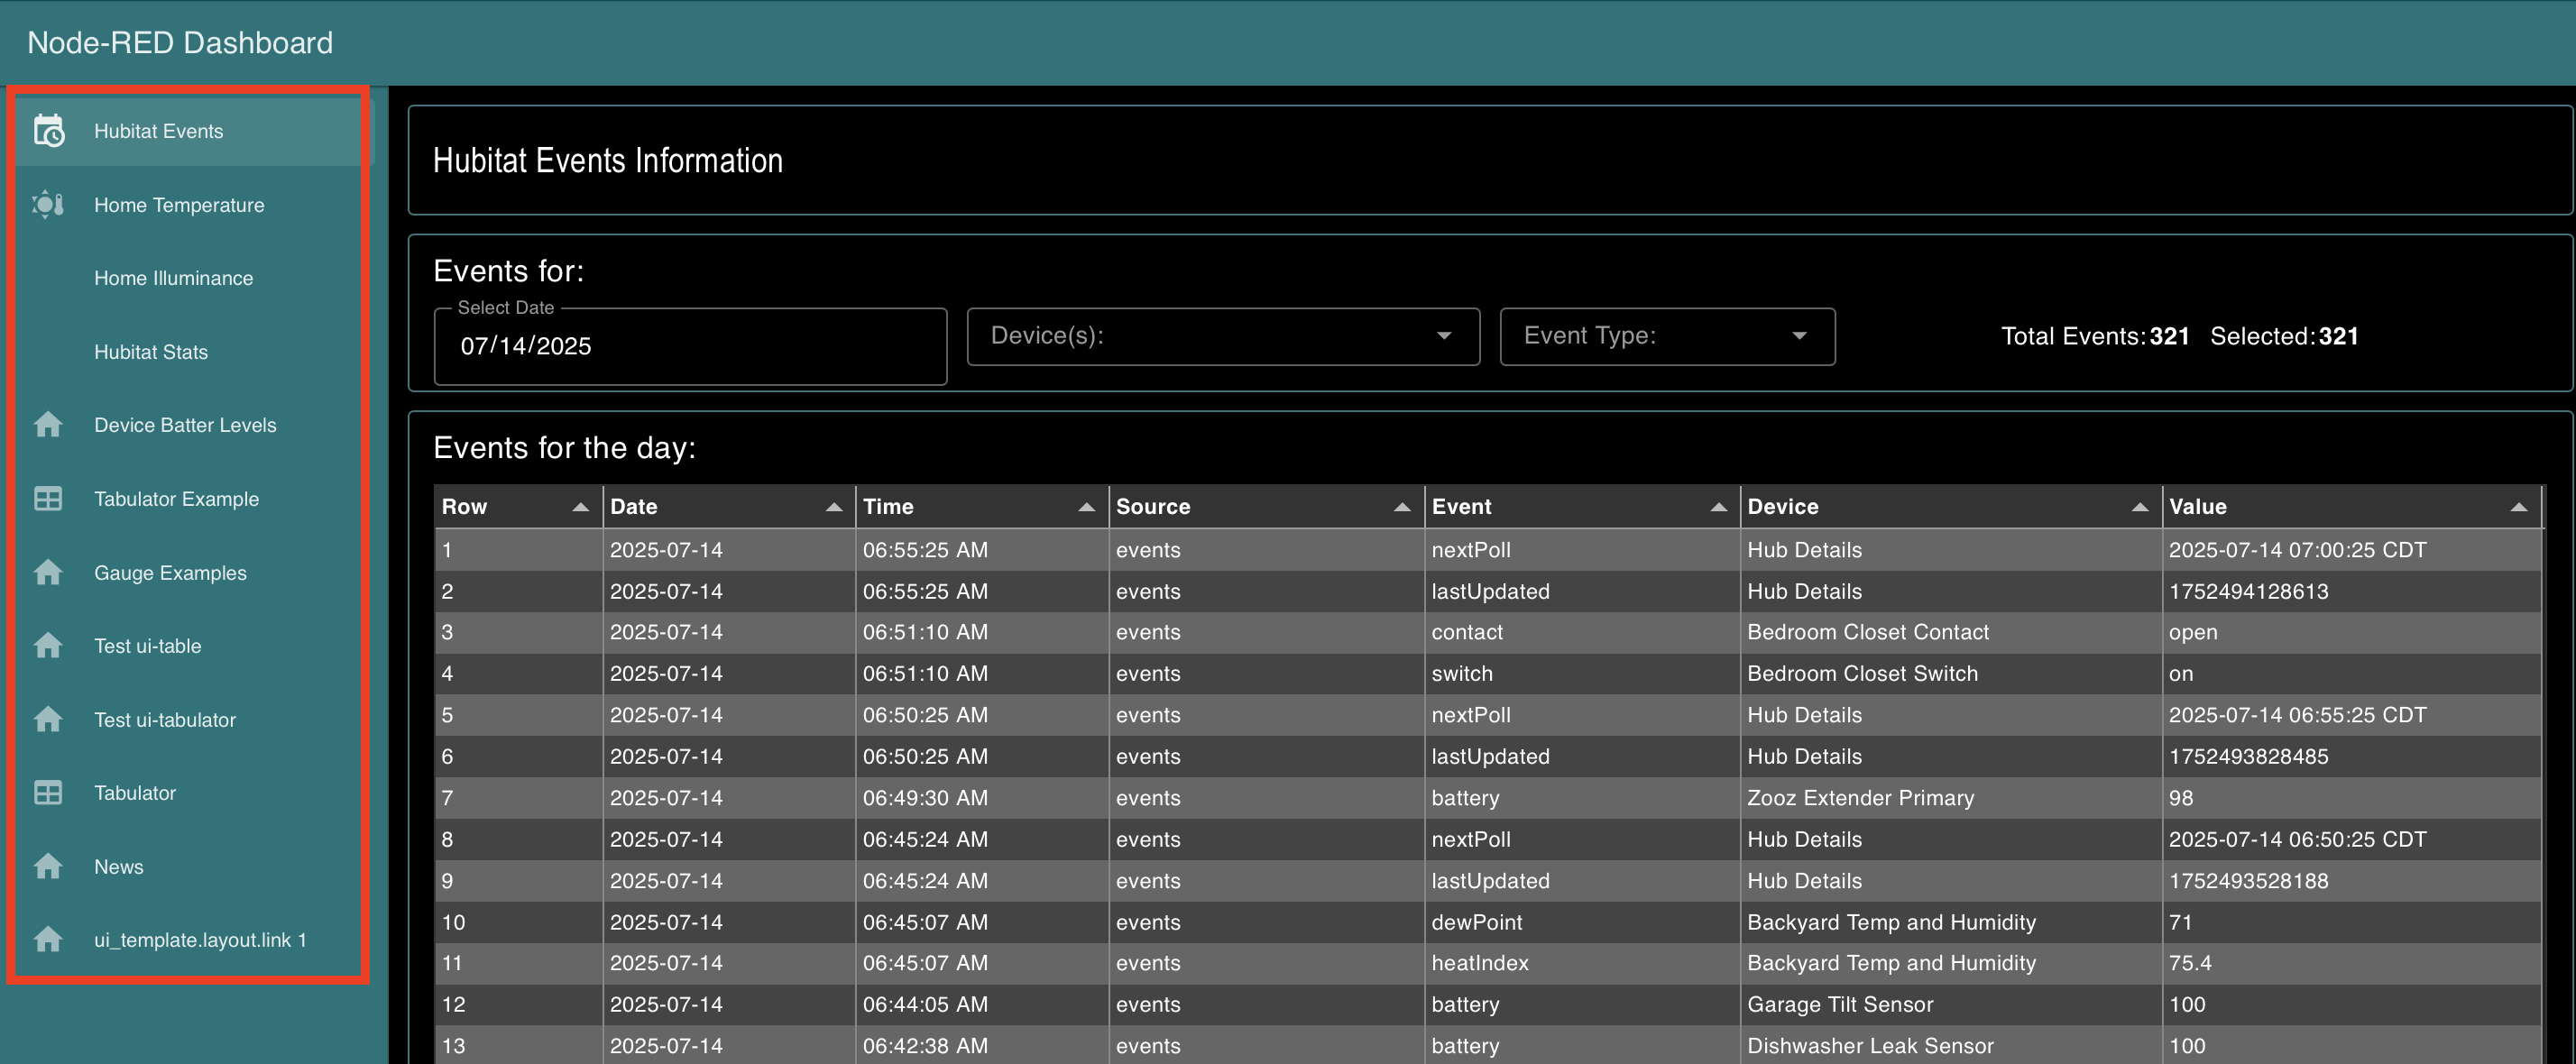Click the Tabulator Example table icon
The width and height of the screenshot is (2576, 1064).
48,499
